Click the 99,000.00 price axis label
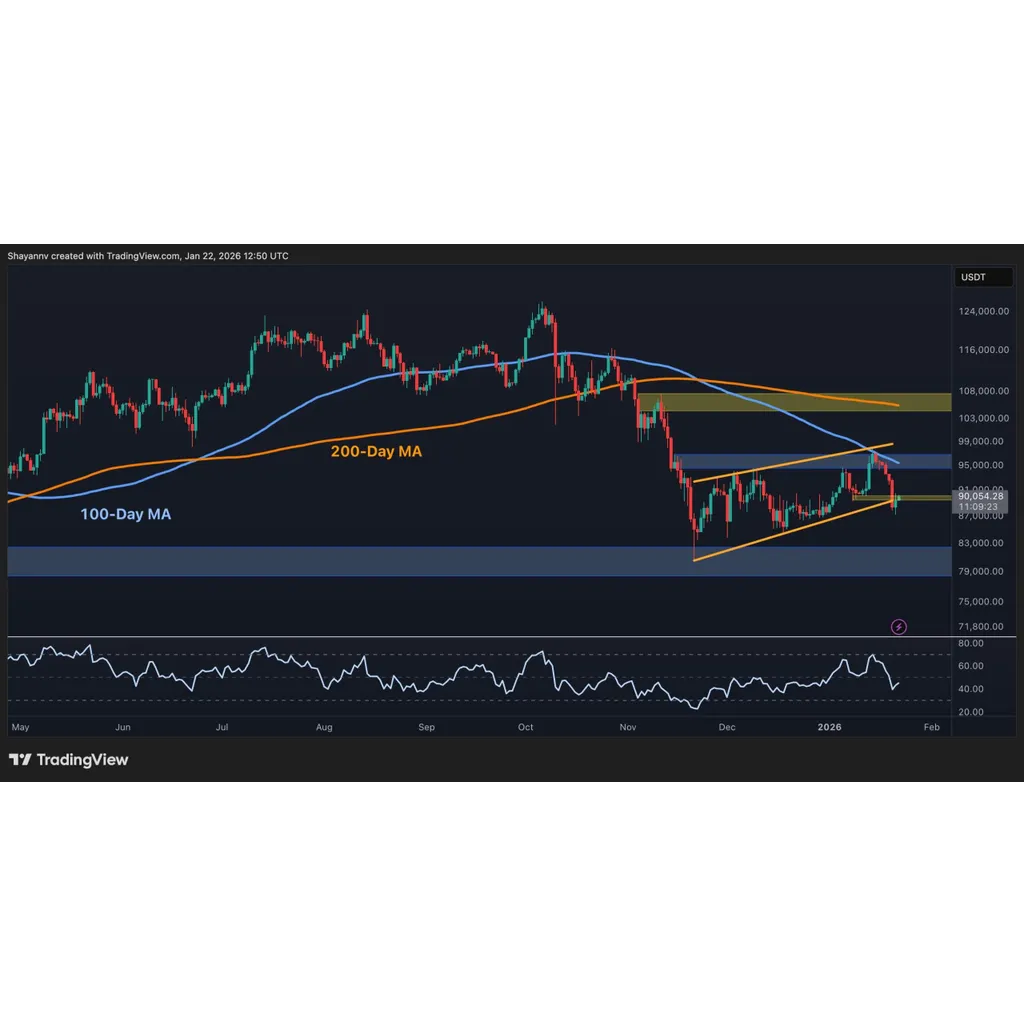 tap(981, 441)
